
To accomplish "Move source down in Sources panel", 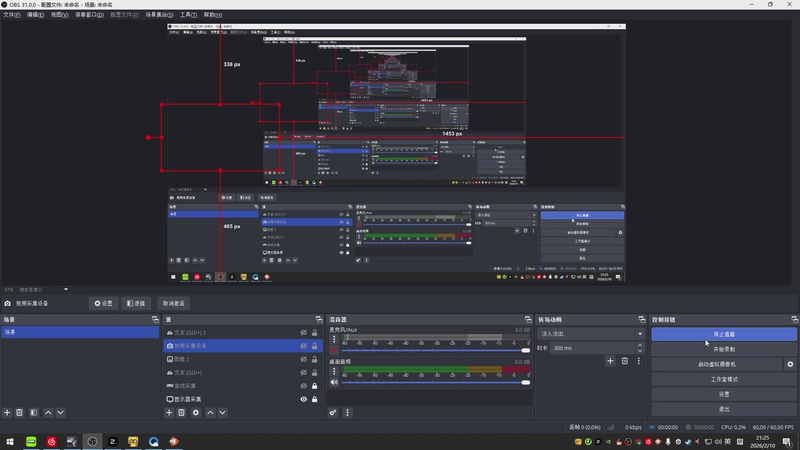I will (x=222, y=412).
